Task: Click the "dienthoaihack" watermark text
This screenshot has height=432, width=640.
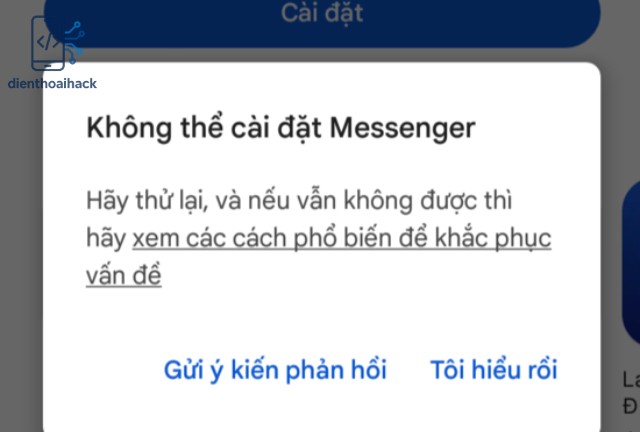Action: [52, 84]
